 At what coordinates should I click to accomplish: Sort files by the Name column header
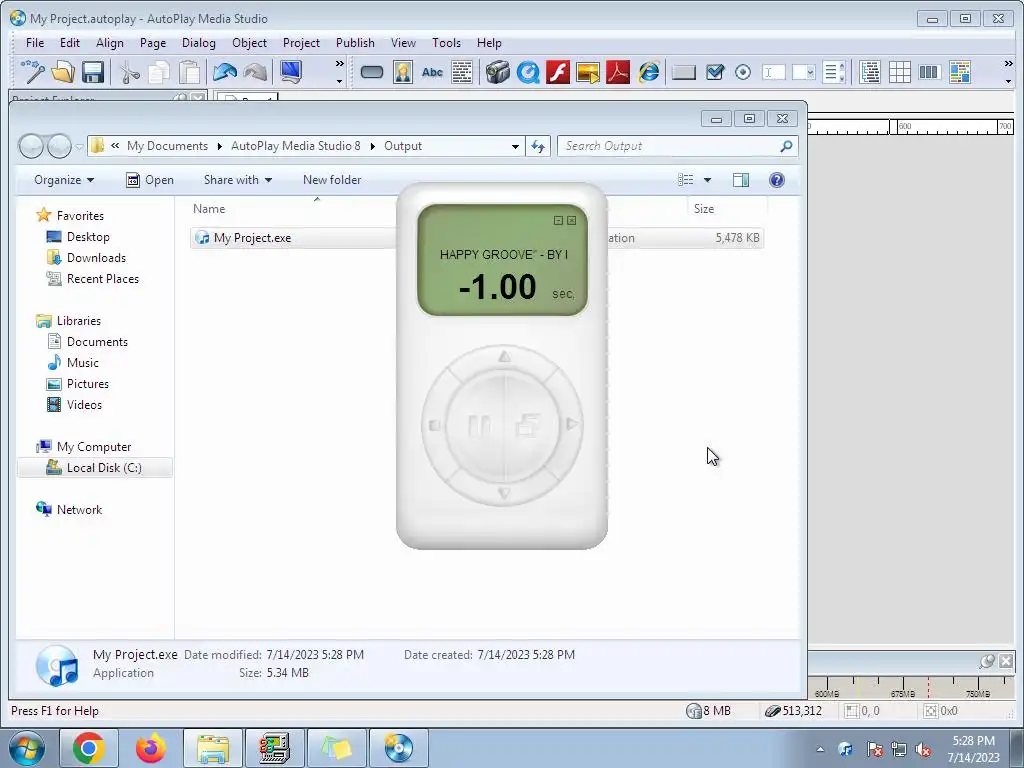pos(209,209)
